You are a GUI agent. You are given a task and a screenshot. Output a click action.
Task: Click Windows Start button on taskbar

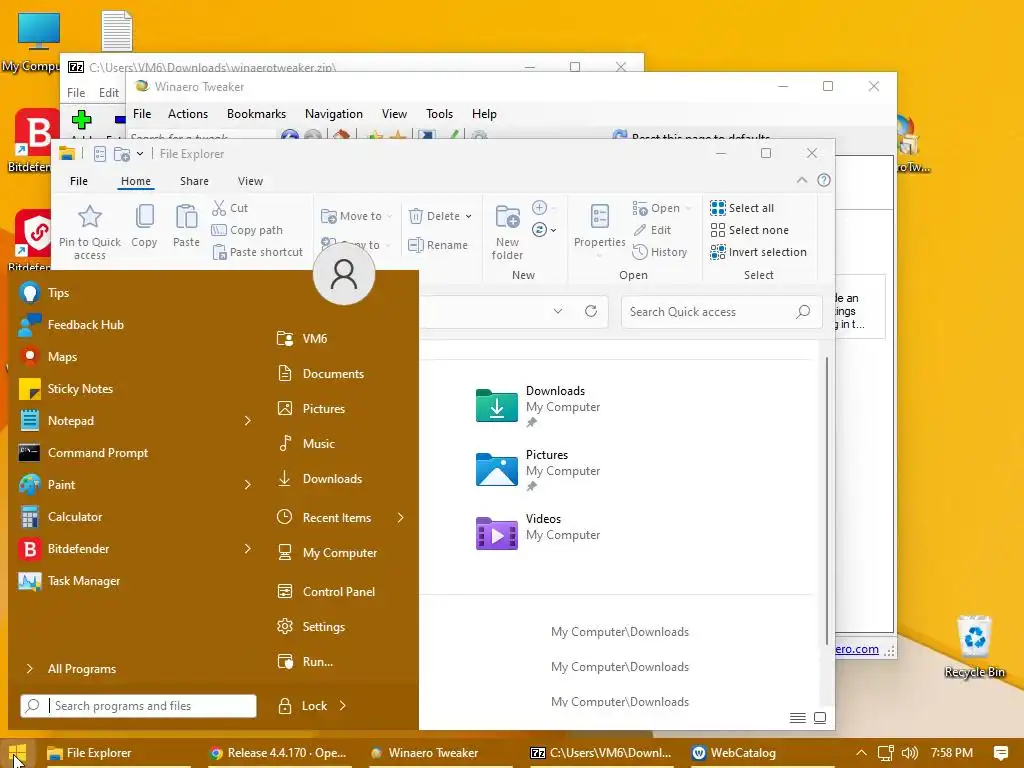[18, 753]
